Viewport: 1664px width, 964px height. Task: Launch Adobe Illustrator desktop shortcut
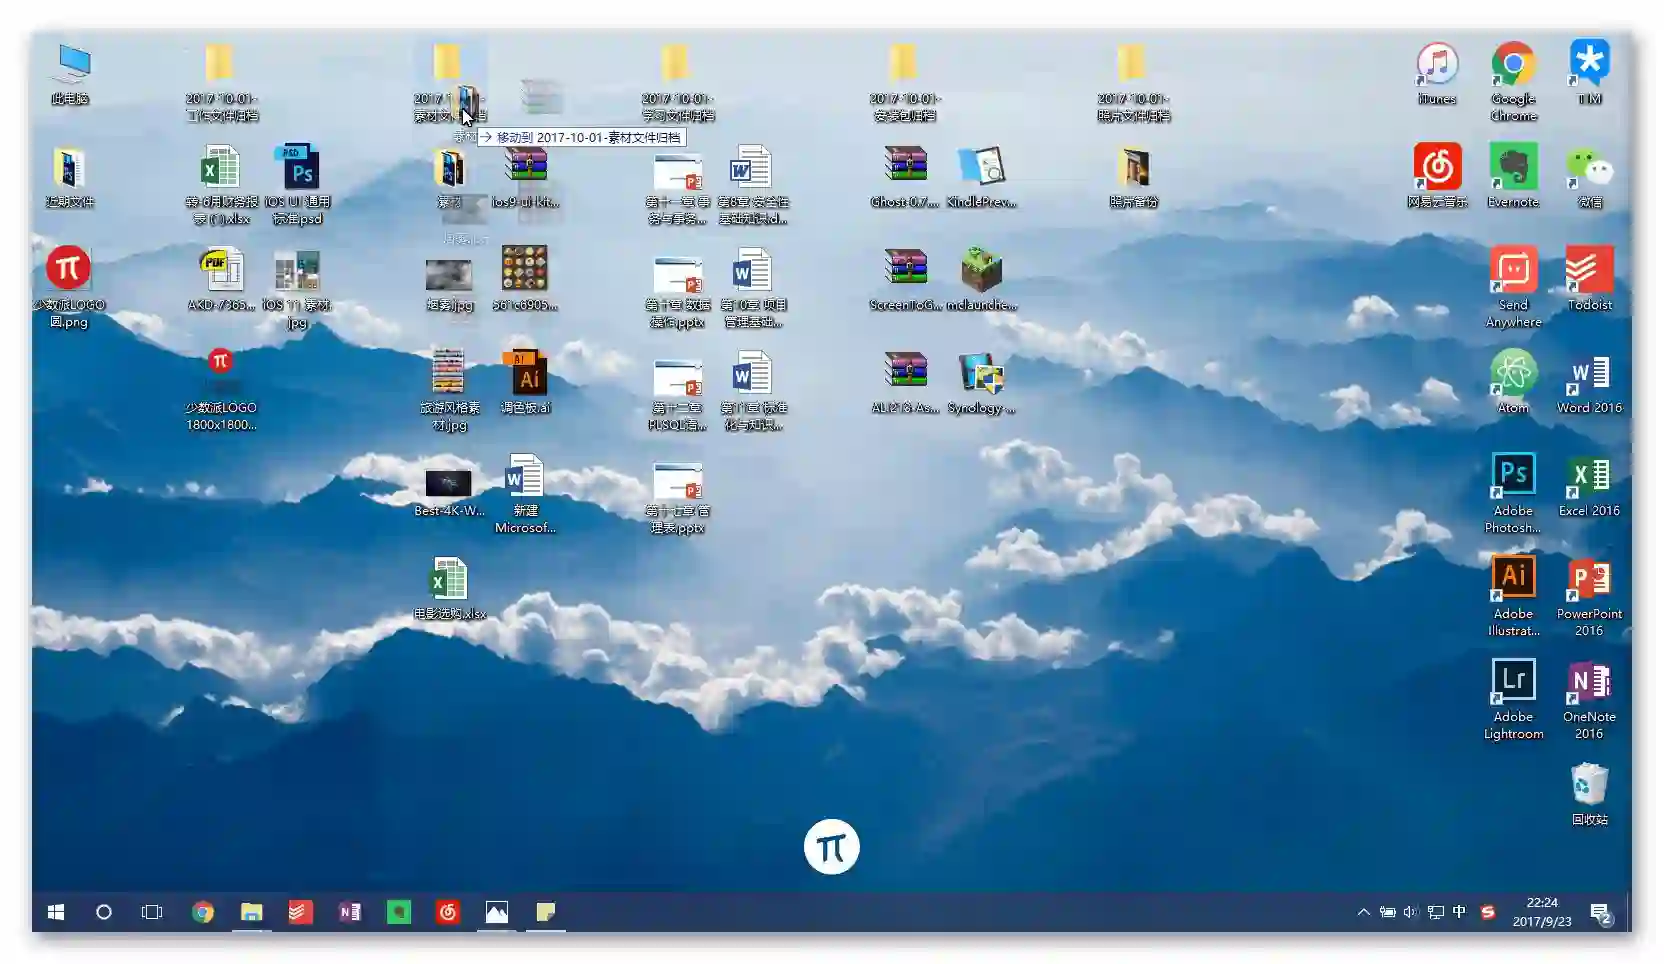click(1513, 579)
